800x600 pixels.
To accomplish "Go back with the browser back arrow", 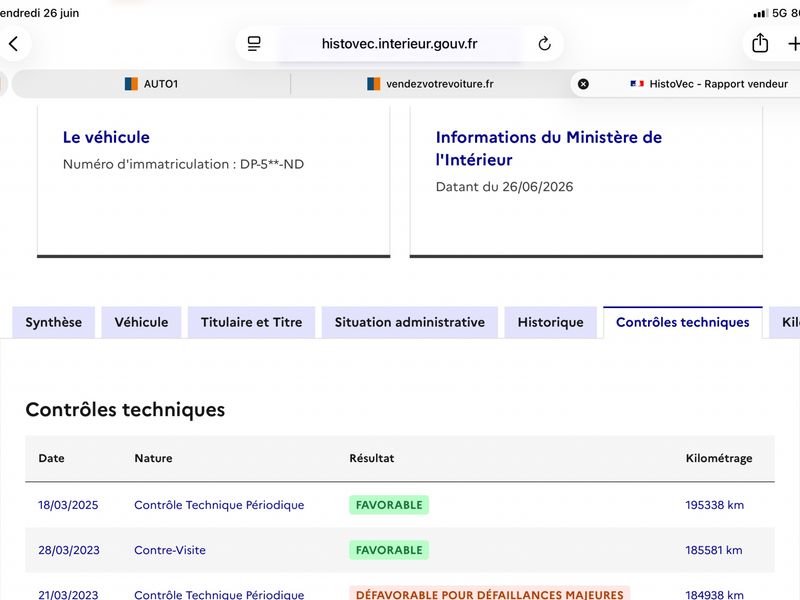I will (x=14, y=44).
